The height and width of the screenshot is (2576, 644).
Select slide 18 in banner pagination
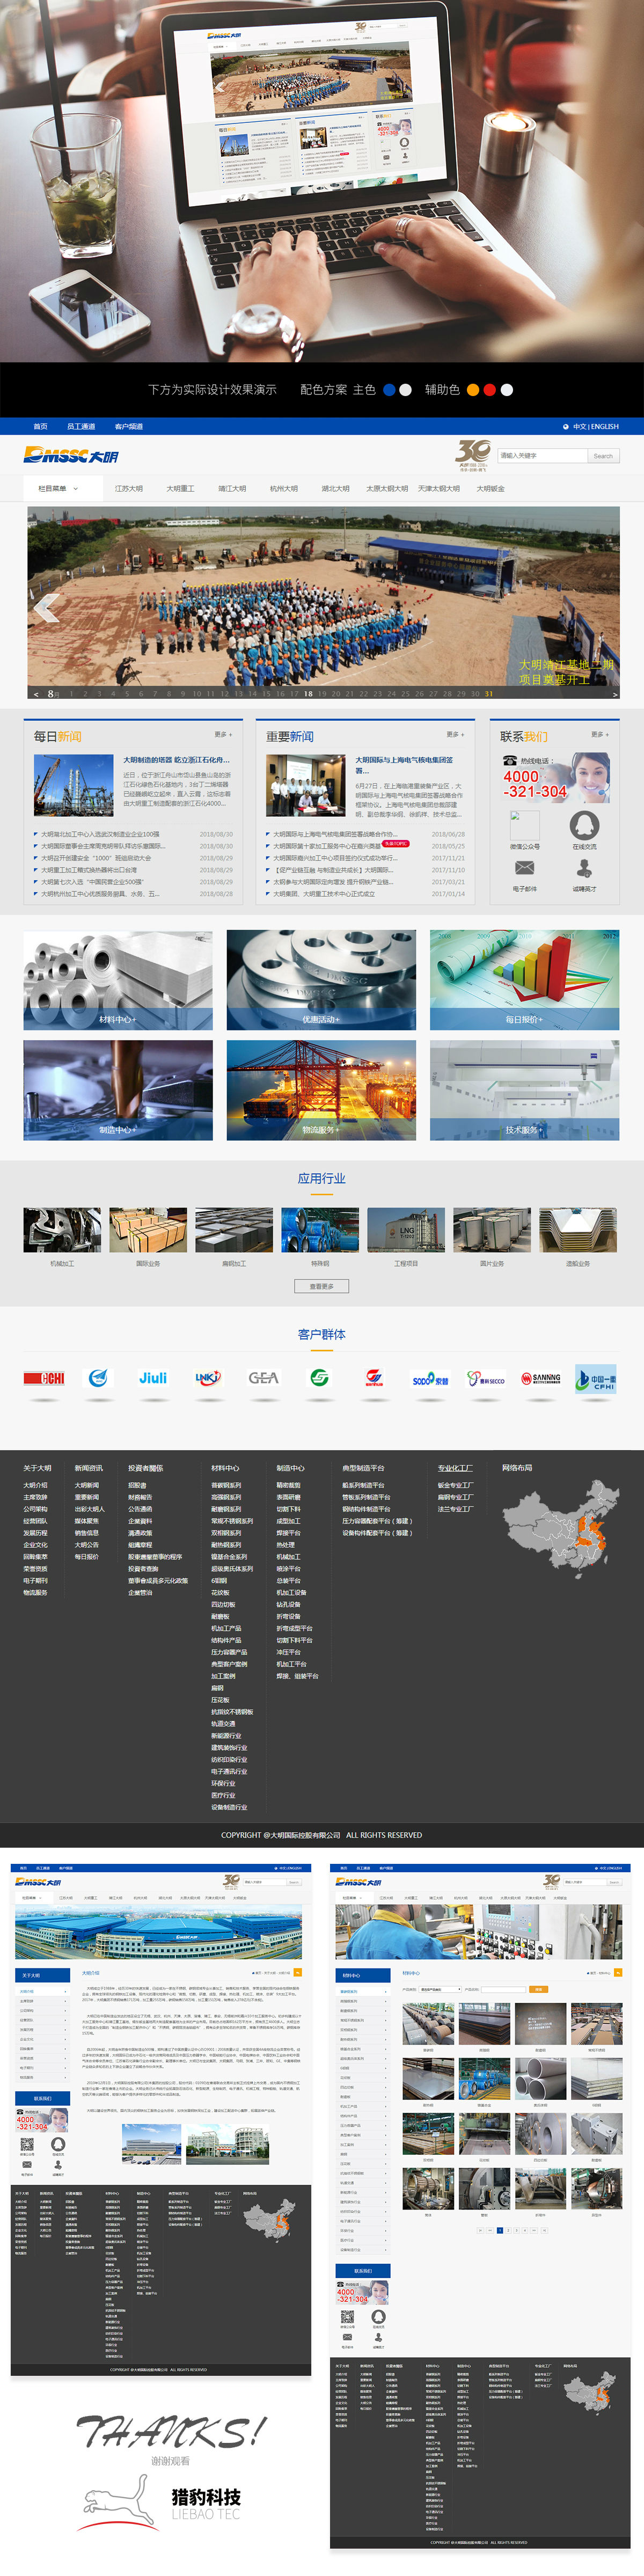pos(308,693)
